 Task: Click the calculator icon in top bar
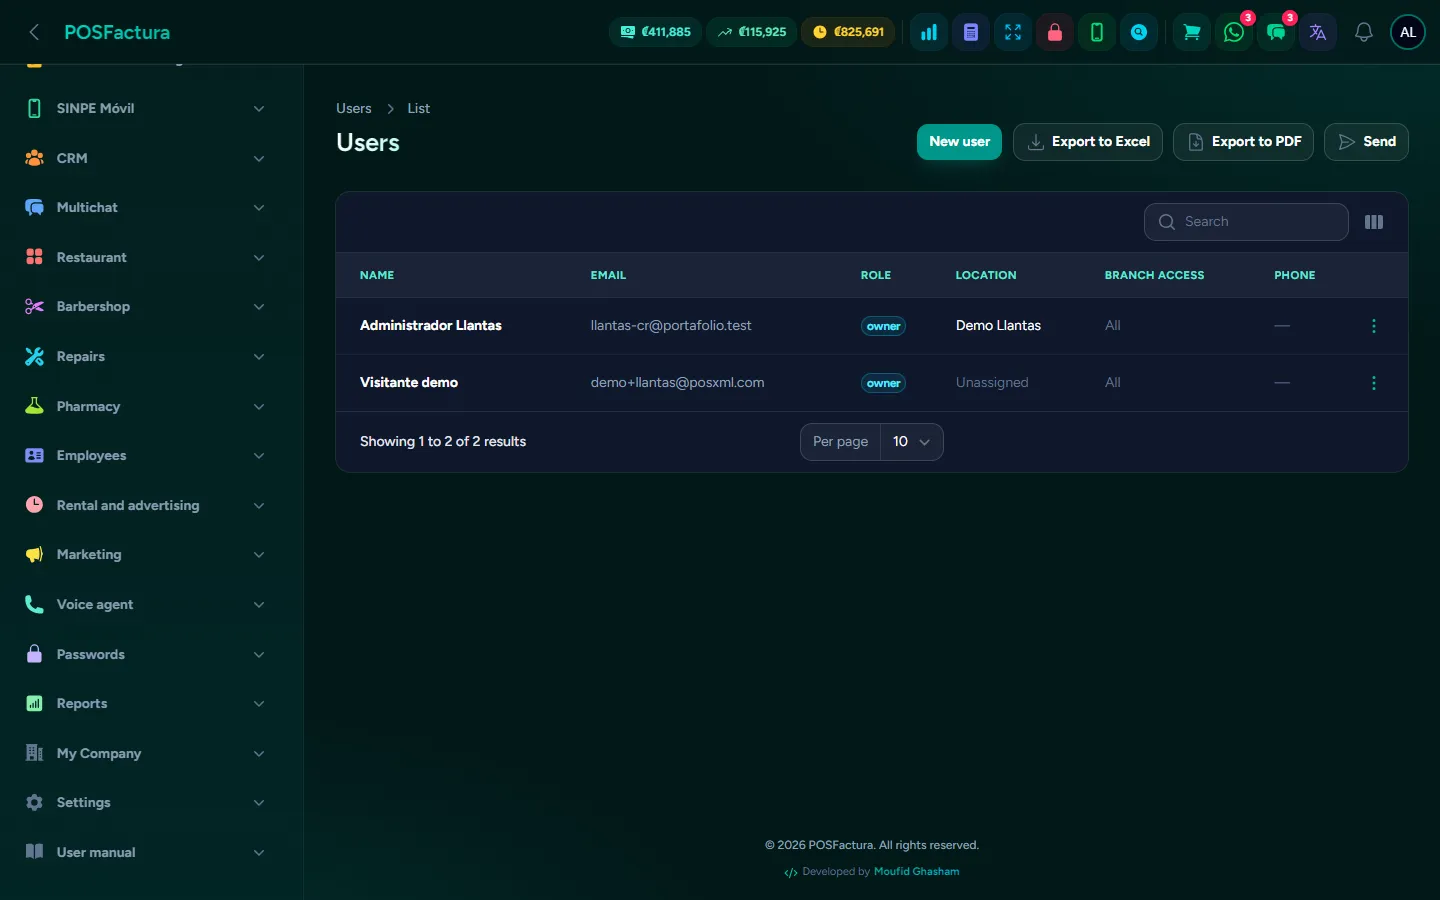tap(971, 32)
